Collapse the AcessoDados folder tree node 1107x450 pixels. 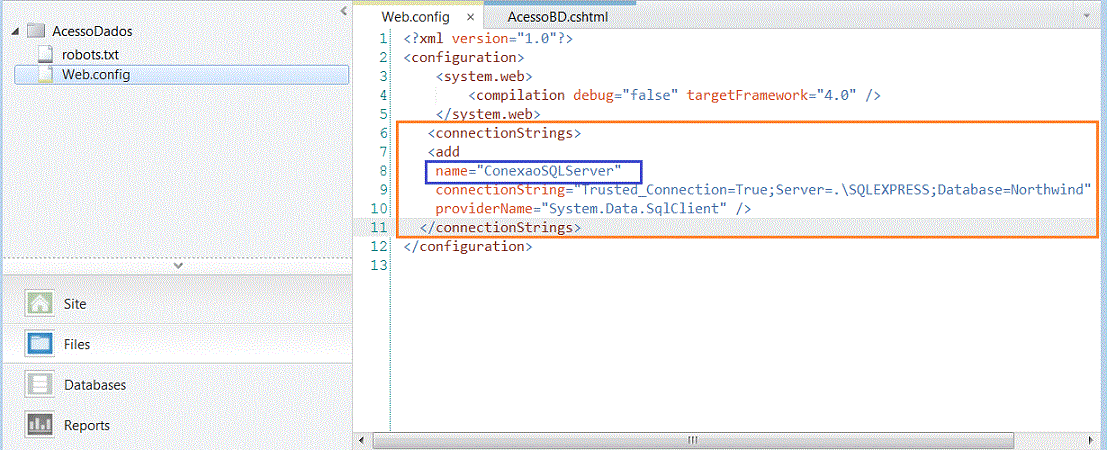tap(16, 32)
